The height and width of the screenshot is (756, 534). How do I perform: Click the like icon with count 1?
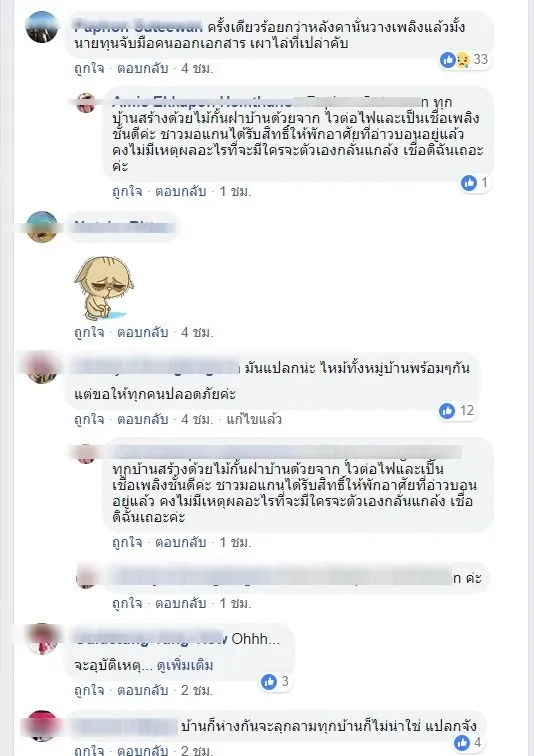(475, 183)
